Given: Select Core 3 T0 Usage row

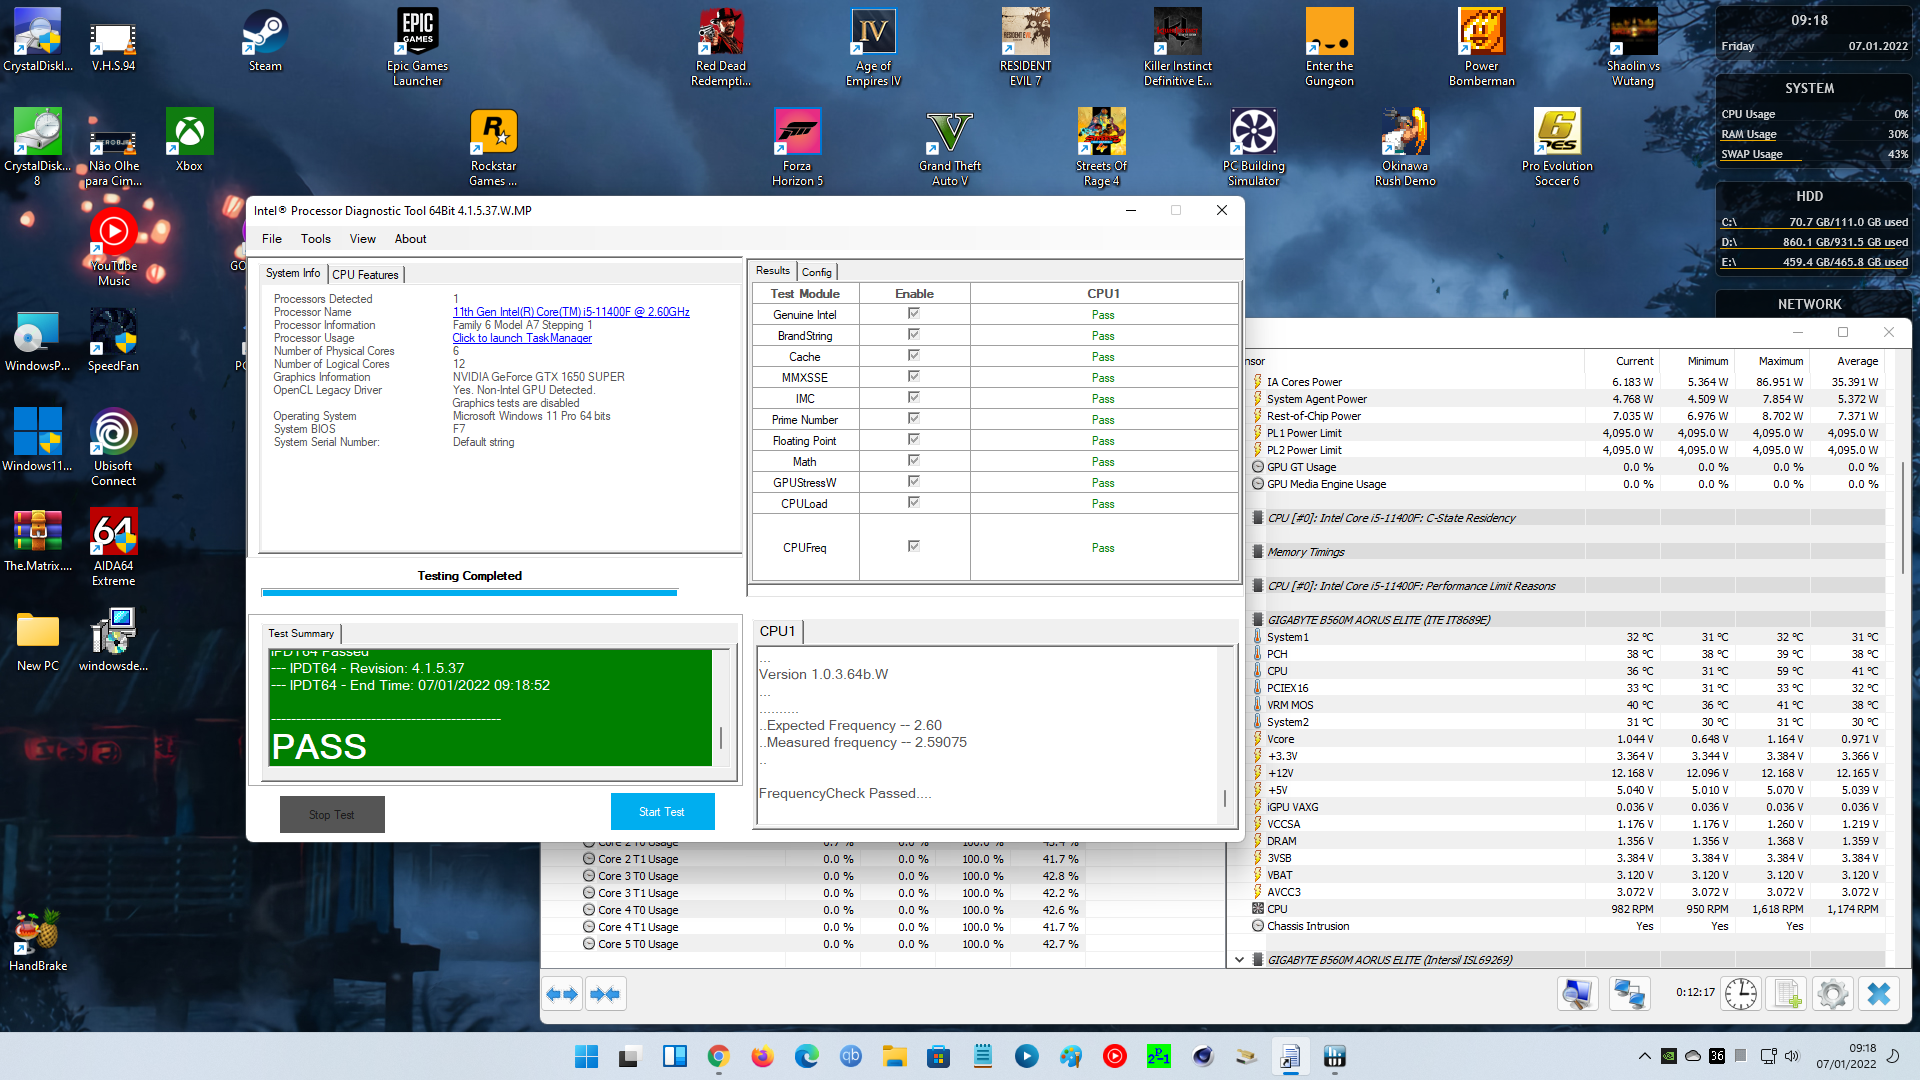Looking at the screenshot, I should 832,876.
